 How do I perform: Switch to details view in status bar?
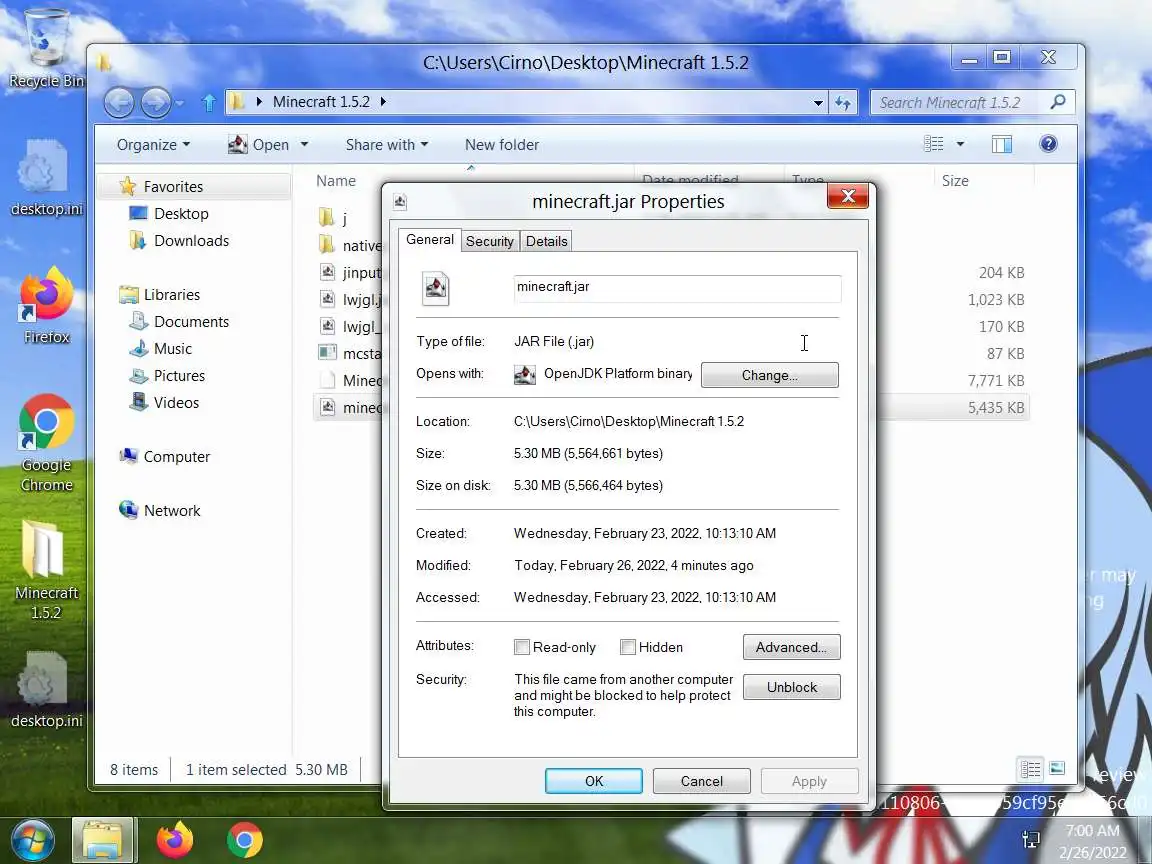(1031, 769)
